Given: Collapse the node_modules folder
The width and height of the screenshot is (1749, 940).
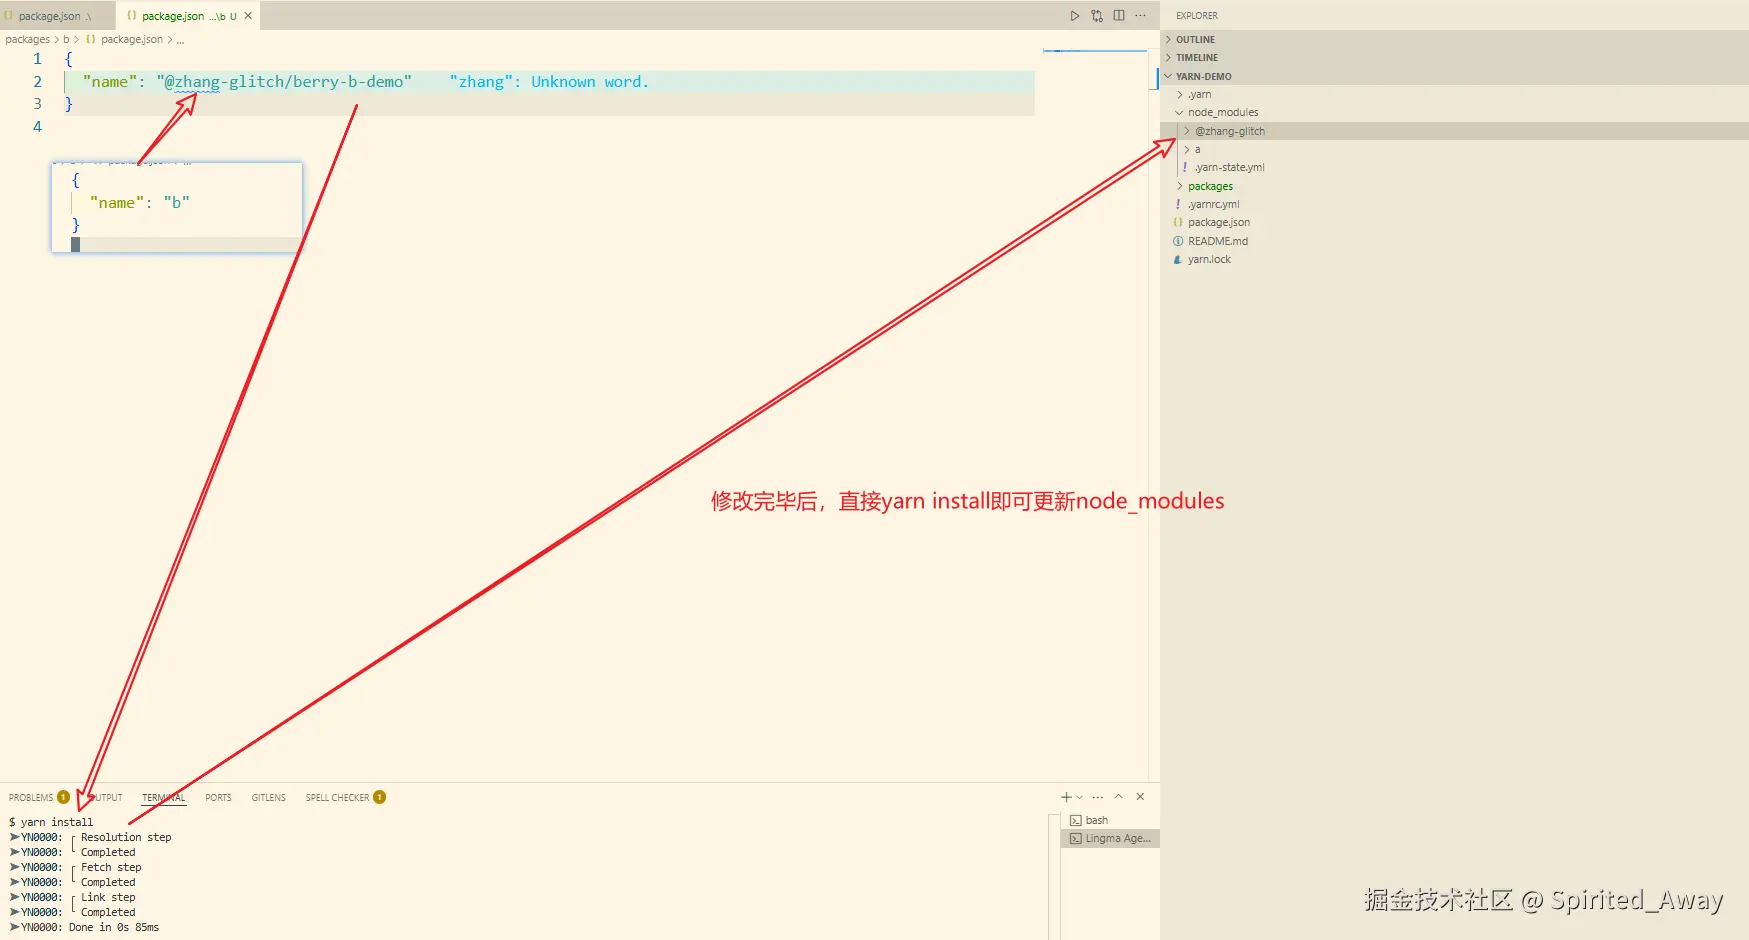Looking at the screenshot, I should click(x=1223, y=113).
